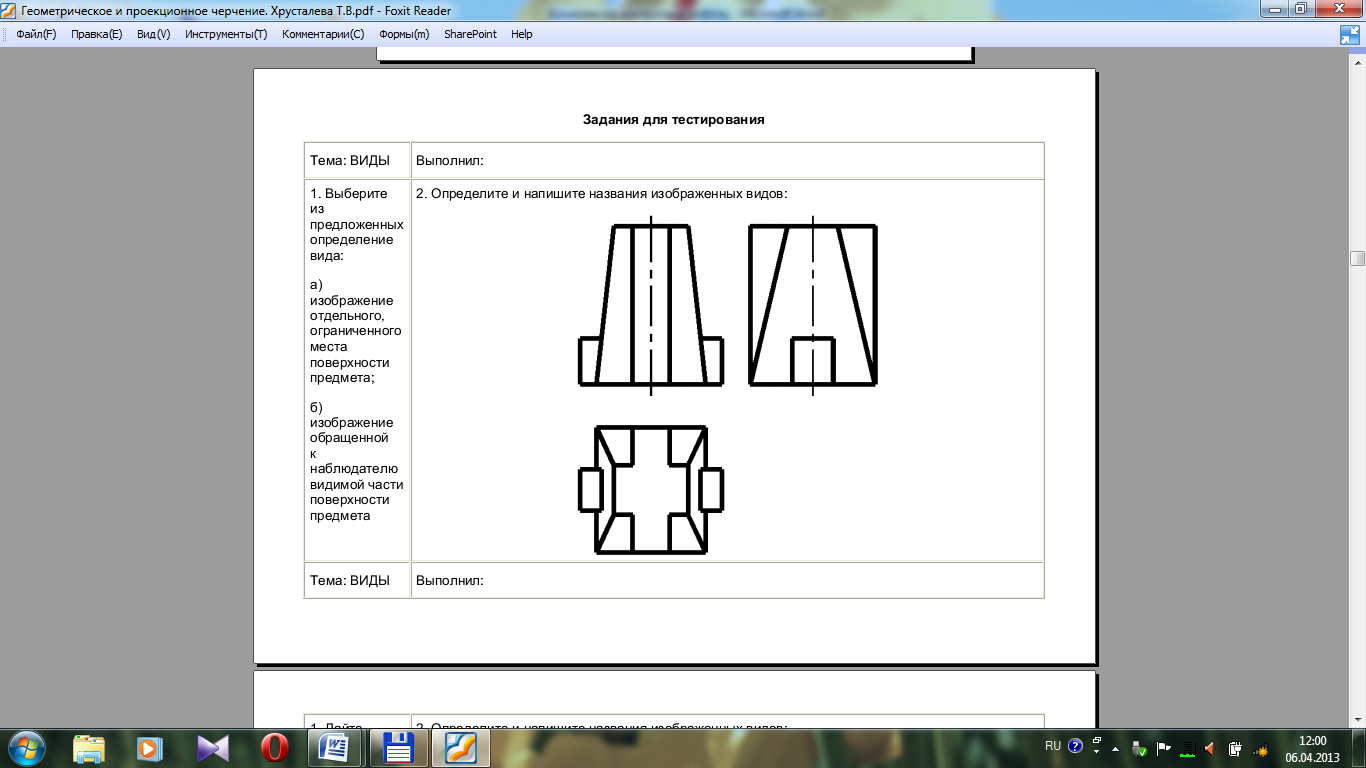
Task: Open the Visual Studio taskbar icon
Action: [212, 747]
